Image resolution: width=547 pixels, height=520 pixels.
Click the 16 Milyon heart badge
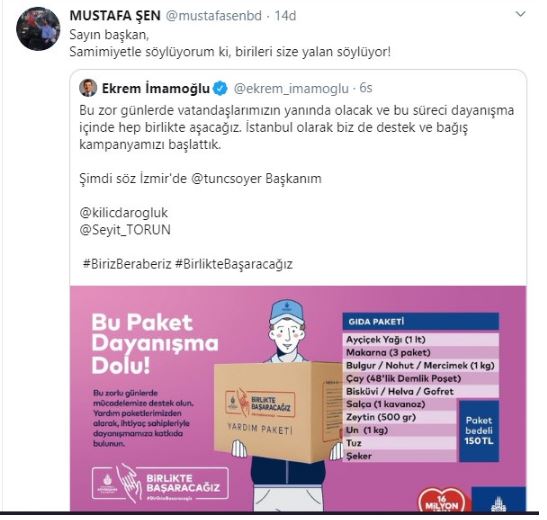tap(443, 500)
